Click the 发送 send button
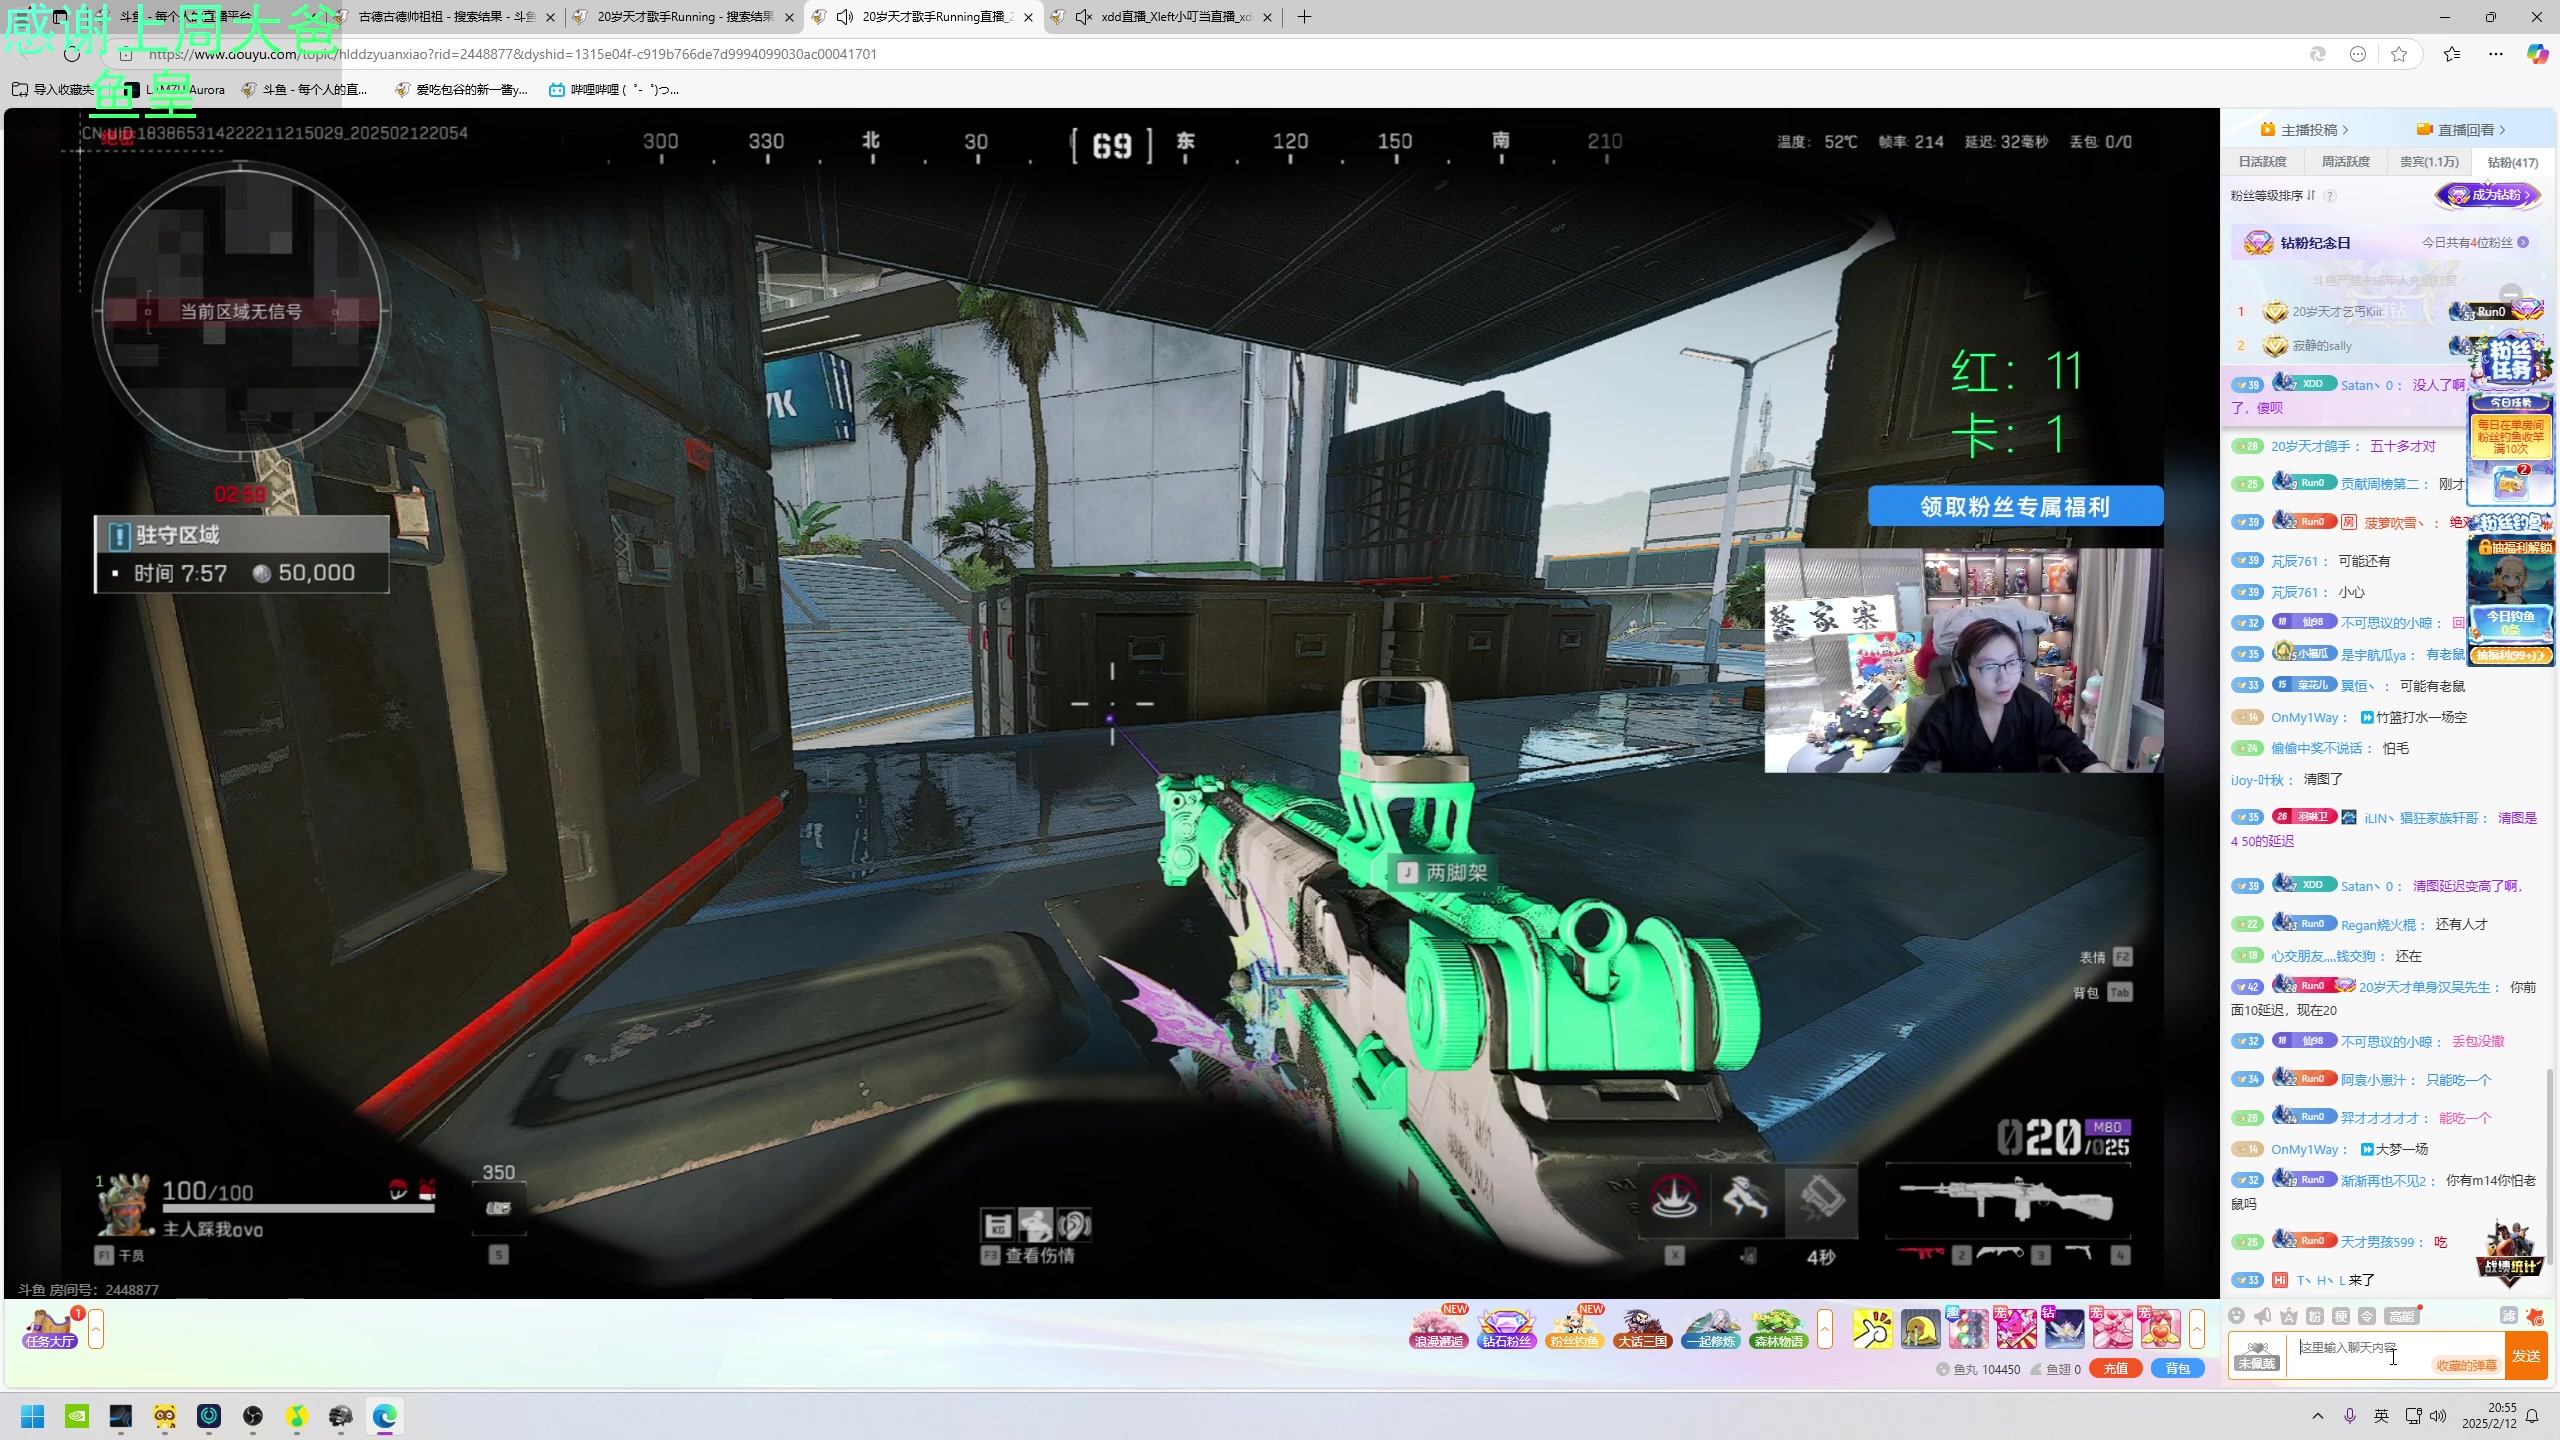 [x=2526, y=1355]
